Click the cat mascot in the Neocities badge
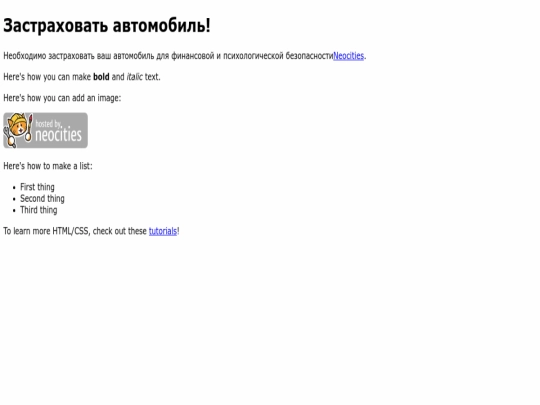 [x=17, y=128]
